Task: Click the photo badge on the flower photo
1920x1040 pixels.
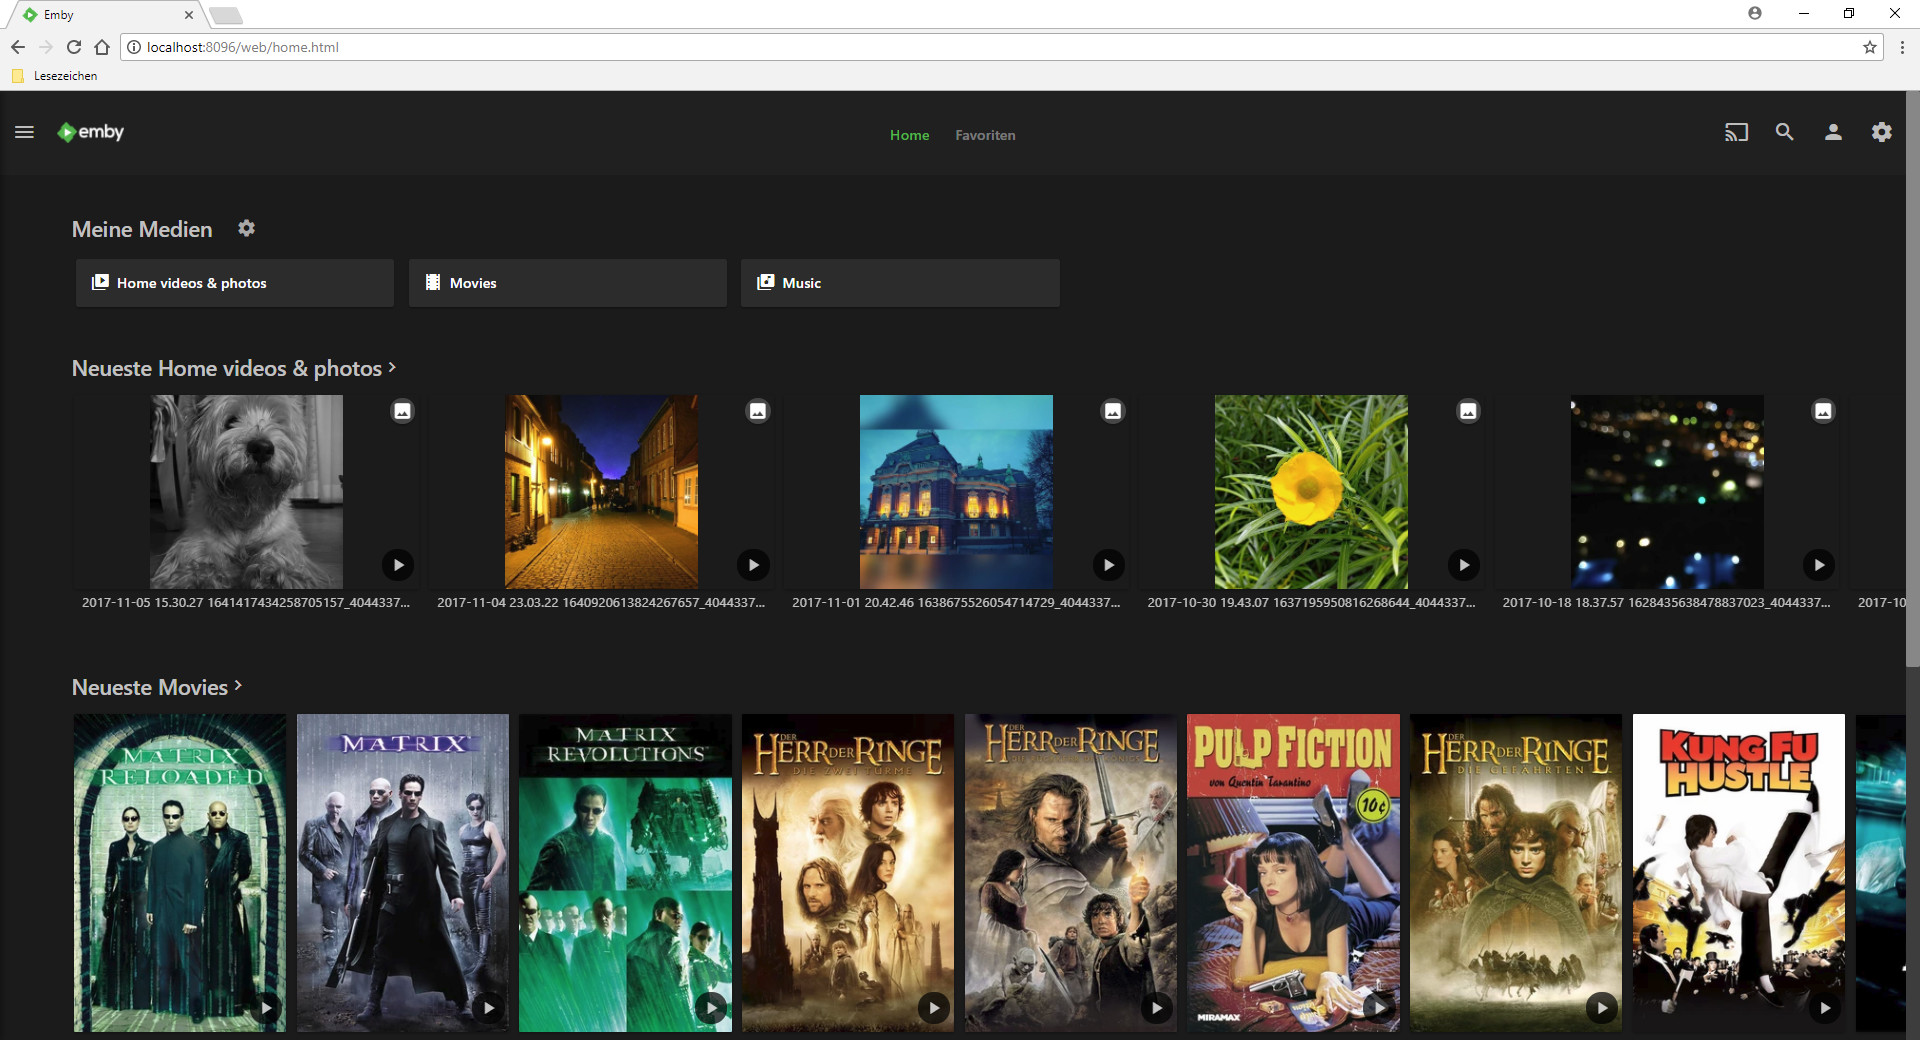Action: tap(1468, 411)
